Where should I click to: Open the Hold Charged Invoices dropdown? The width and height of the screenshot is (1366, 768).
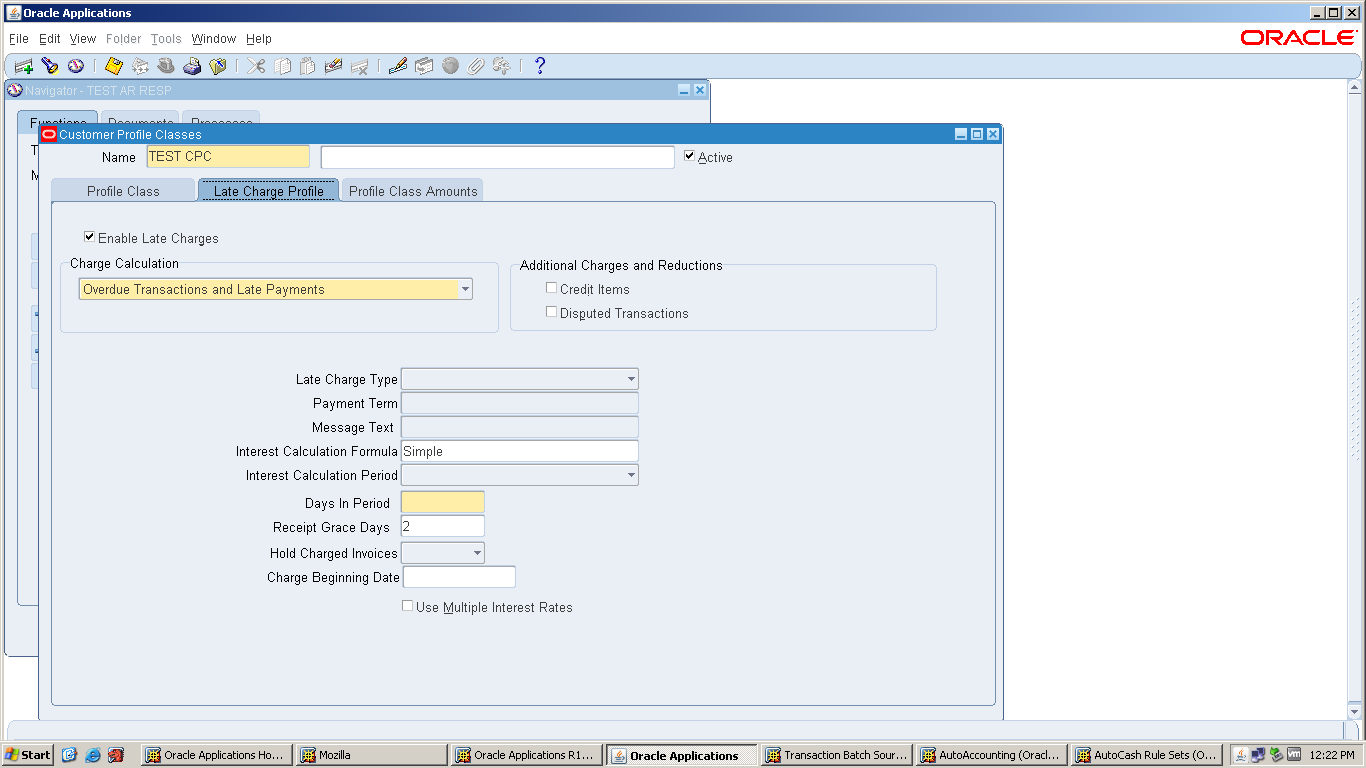(477, 553)
